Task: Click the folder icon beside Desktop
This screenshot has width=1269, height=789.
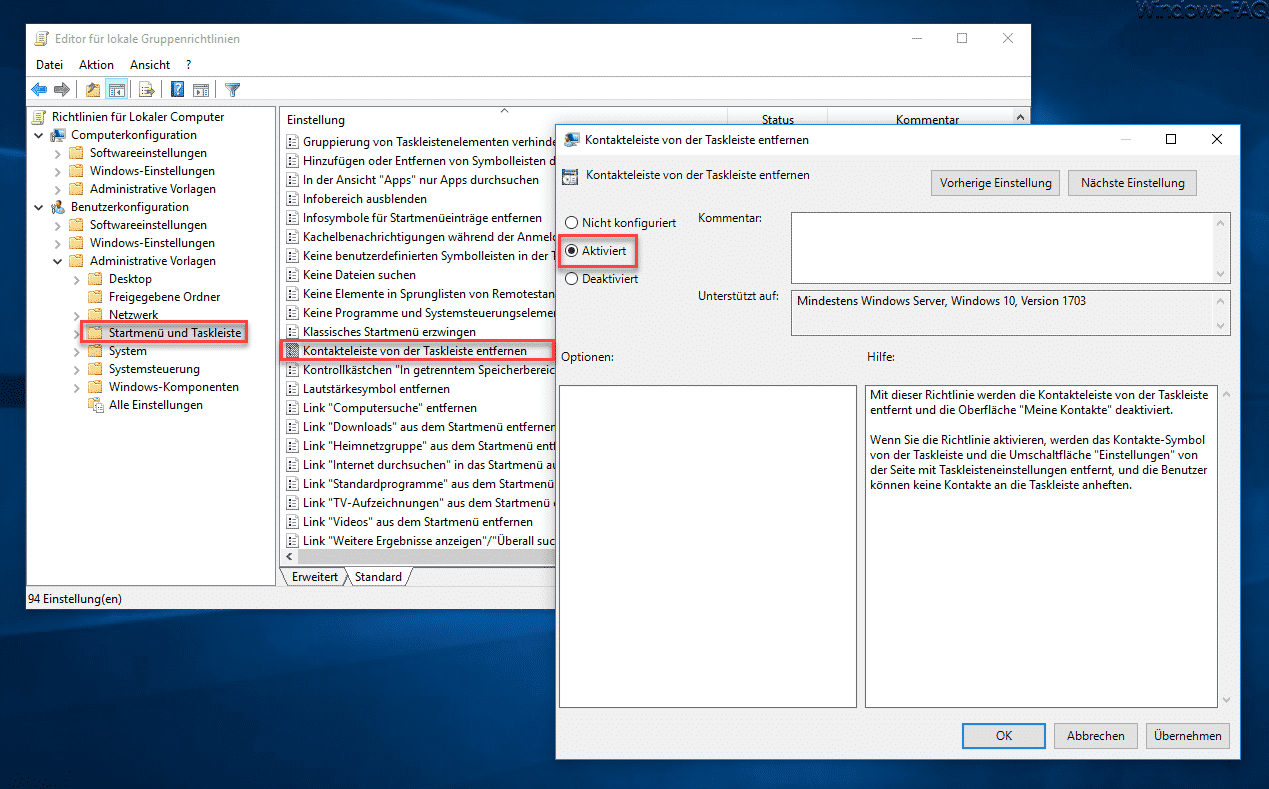Action: [95, 279]
